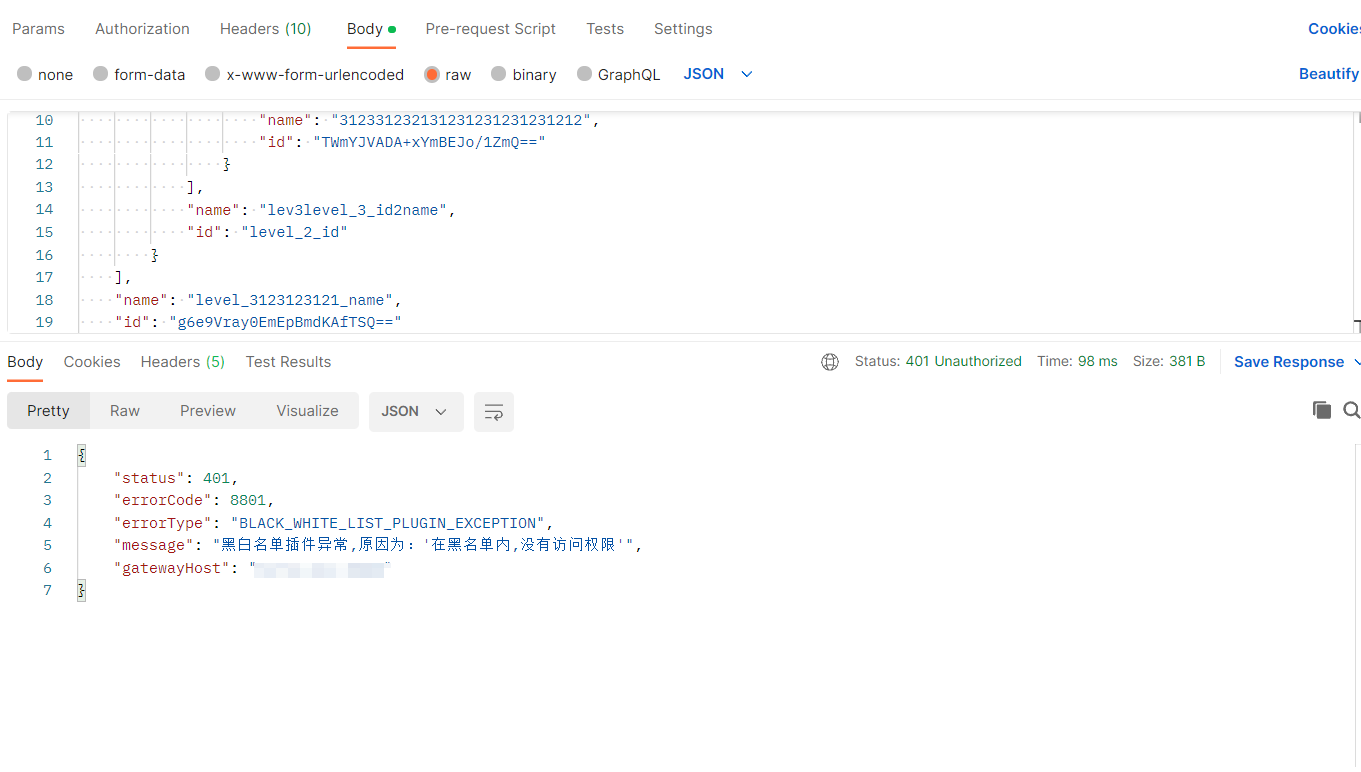Open search in response body

pyautogui.click(x=1351, y=410)
